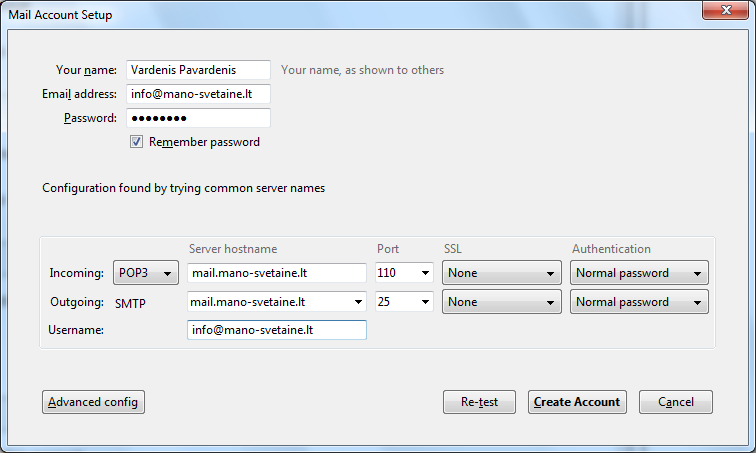Click the Username input field
The image size is (756, 453).
click(x=277, y=330)
